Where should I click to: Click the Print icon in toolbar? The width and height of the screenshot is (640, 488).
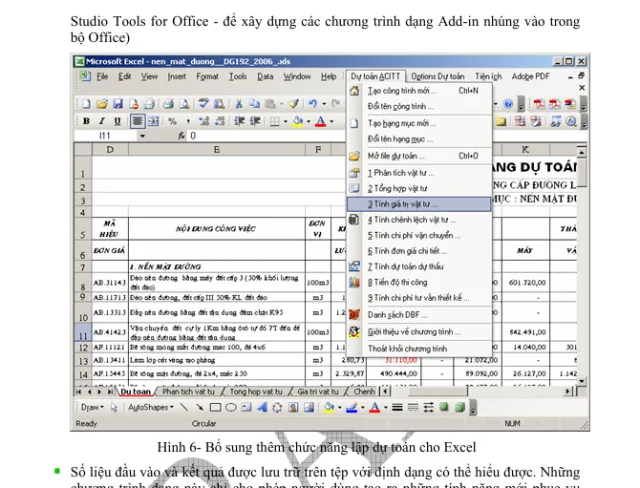168,104
